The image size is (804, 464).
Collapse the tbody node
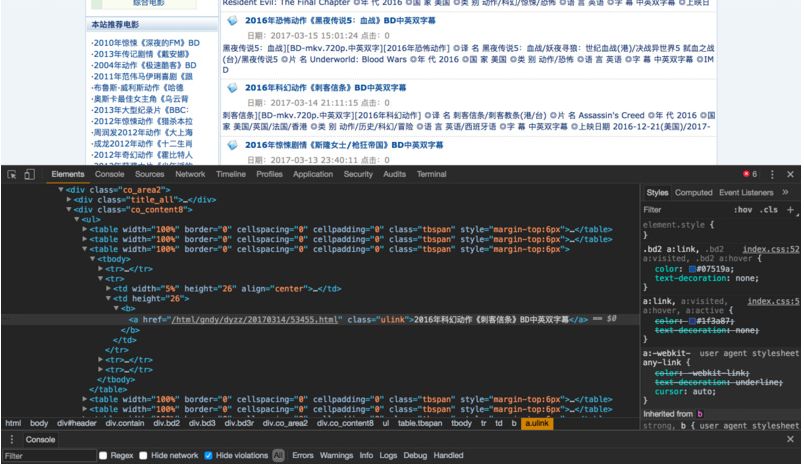point(93,259)
